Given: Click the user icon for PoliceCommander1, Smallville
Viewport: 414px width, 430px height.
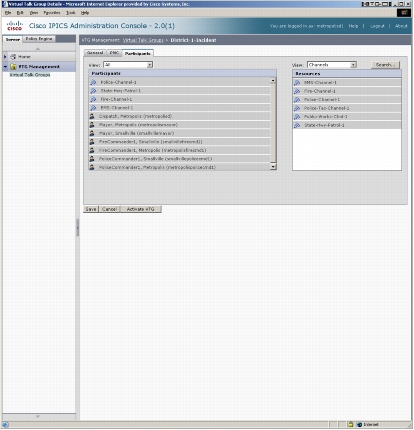Looking at the screenshot, I should click(x=92, y=159).
